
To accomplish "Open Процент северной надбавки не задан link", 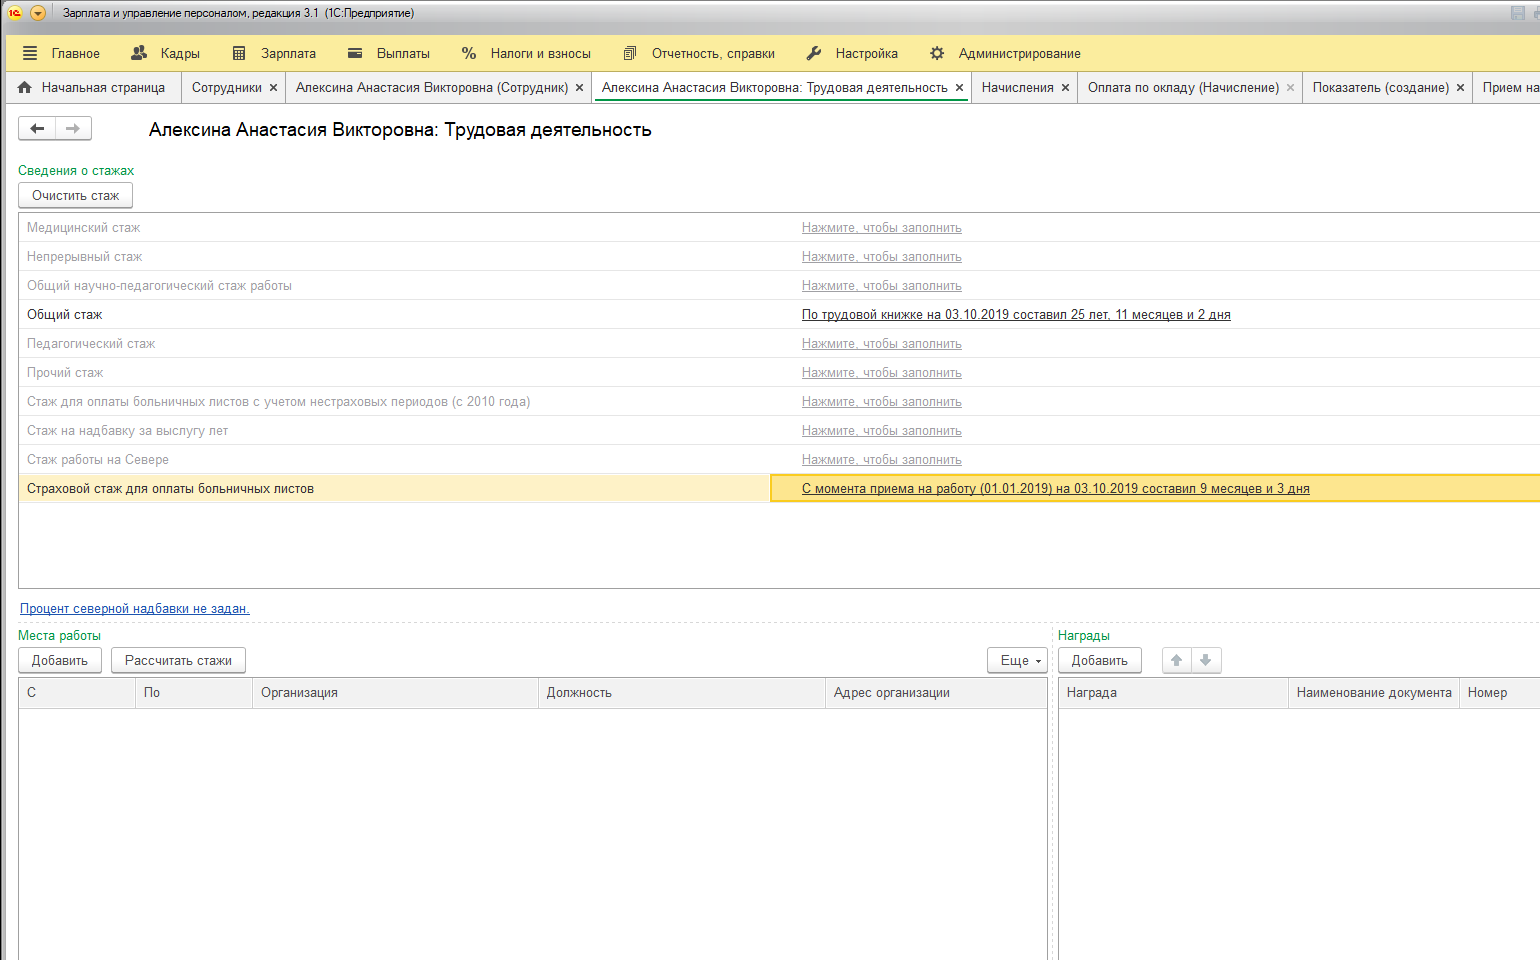I will (135, 608).
